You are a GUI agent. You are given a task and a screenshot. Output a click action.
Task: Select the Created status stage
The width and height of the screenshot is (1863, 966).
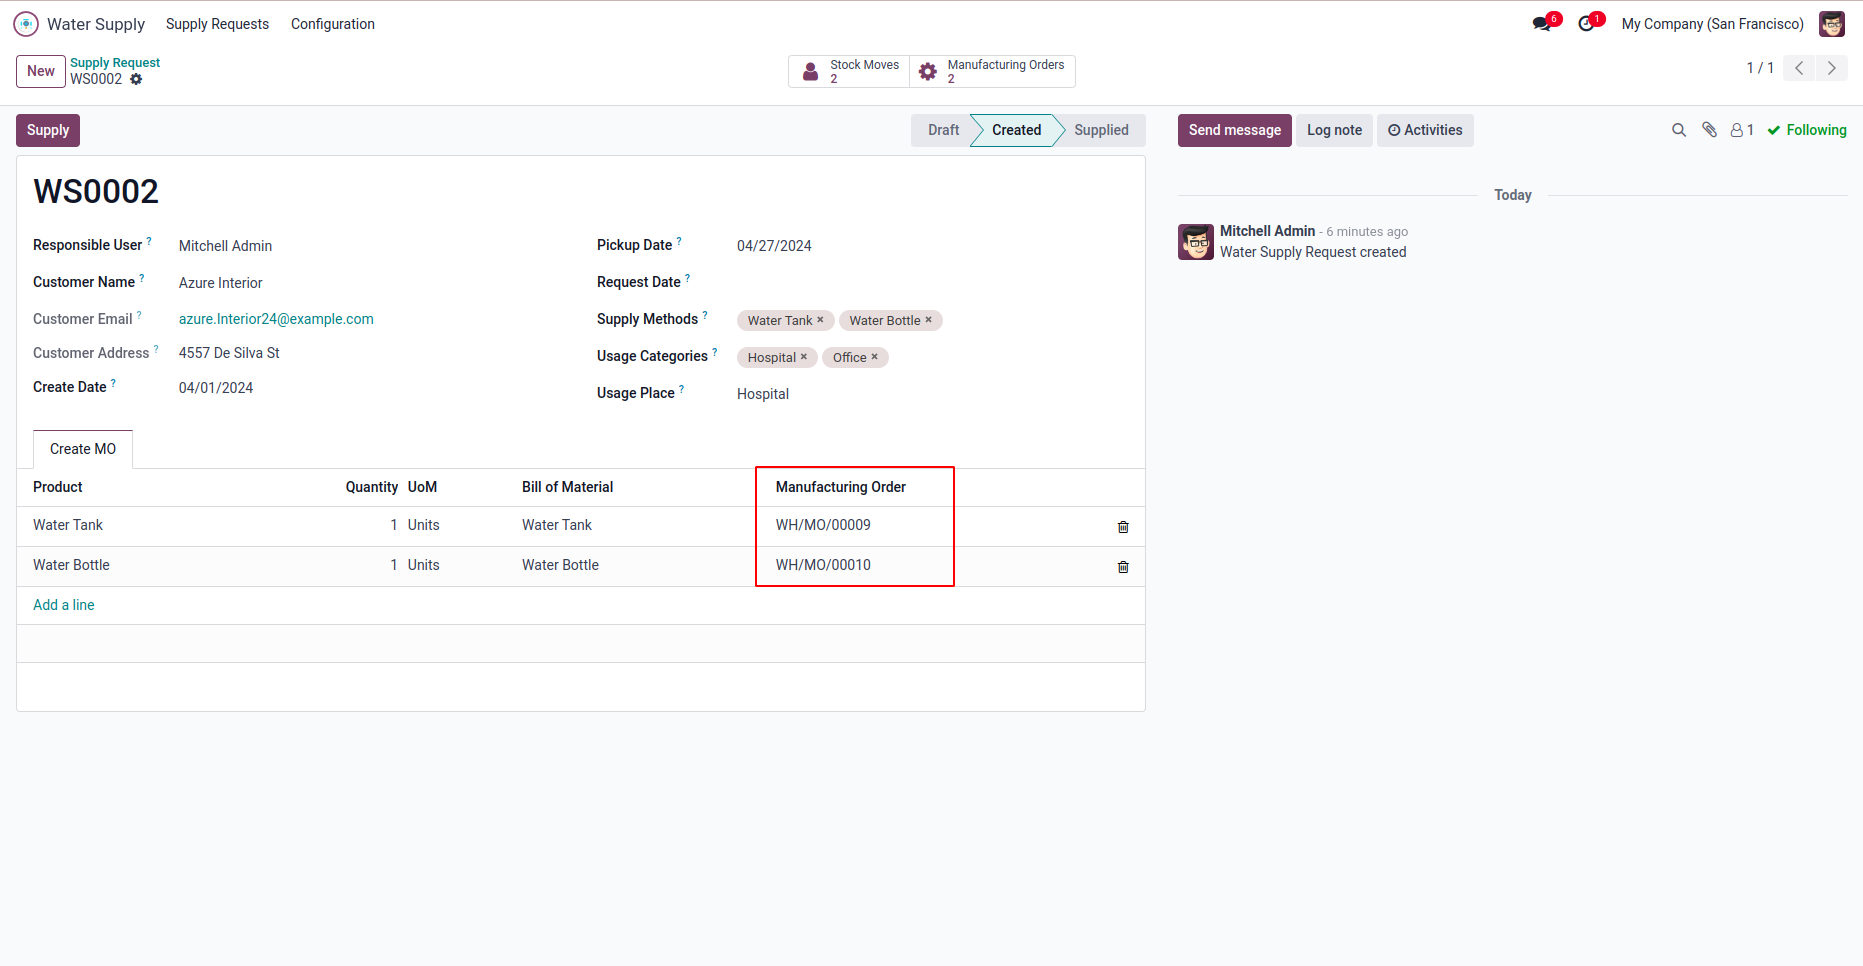click(x=1016, y=130)
